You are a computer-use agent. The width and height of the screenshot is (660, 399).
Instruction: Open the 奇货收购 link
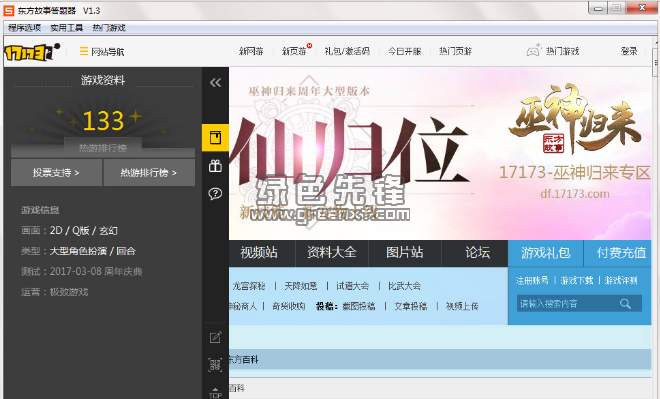pos(289,306)
